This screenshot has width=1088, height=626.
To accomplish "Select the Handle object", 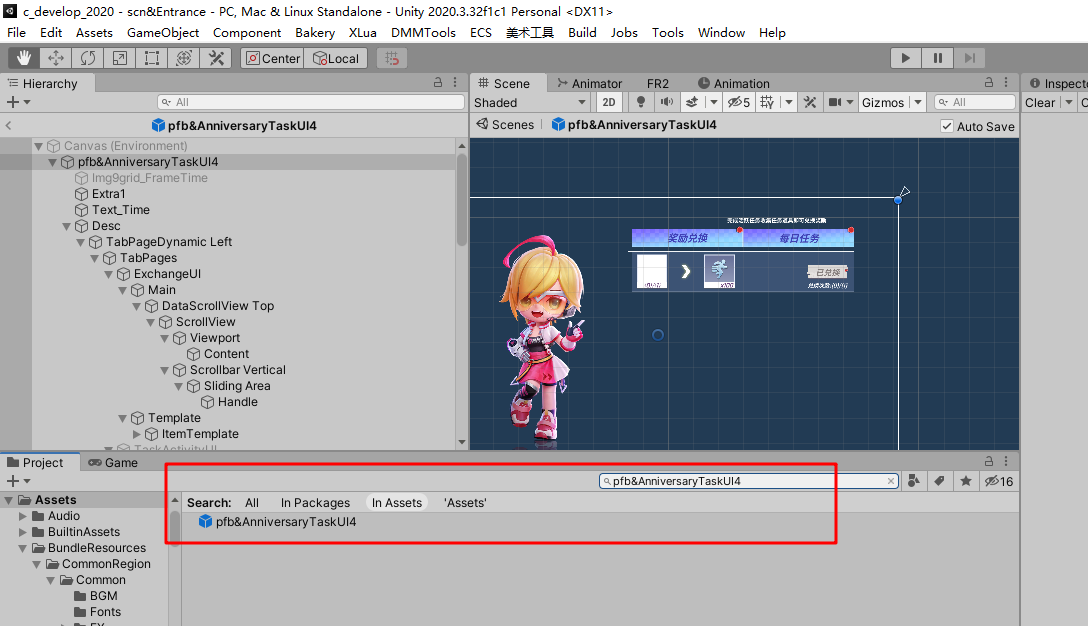I will coord(237,403).
